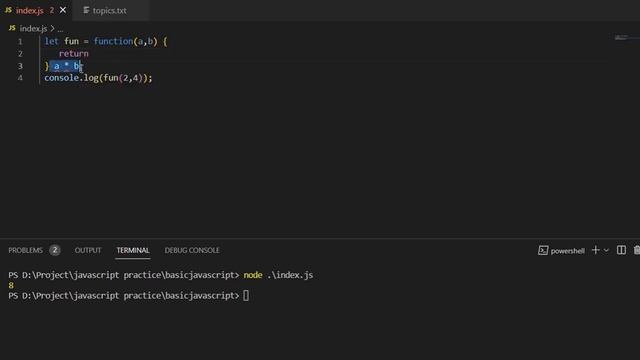Click the text file icon on topics.txt tab

coord(86,10)
